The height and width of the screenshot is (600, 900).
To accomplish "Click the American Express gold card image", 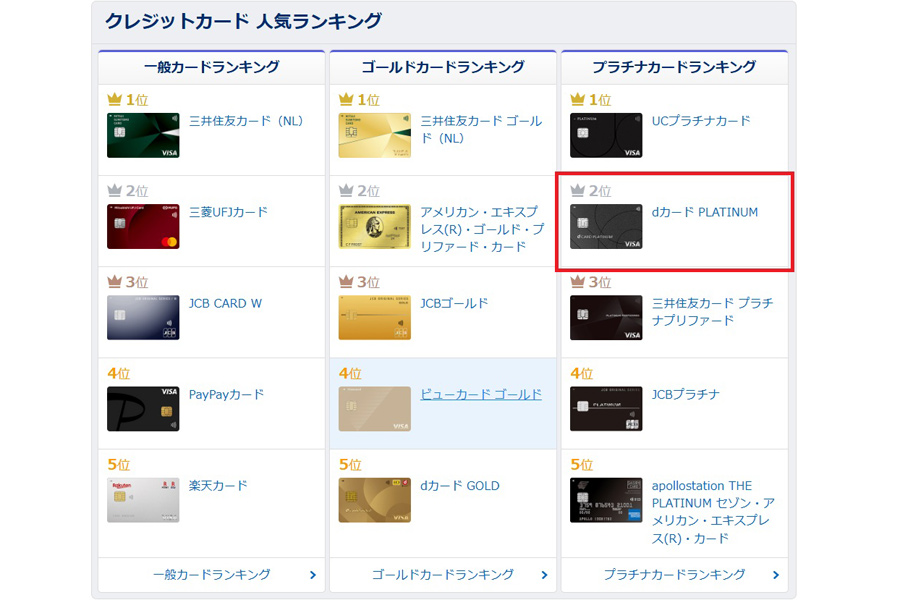I will coord(375,226).
